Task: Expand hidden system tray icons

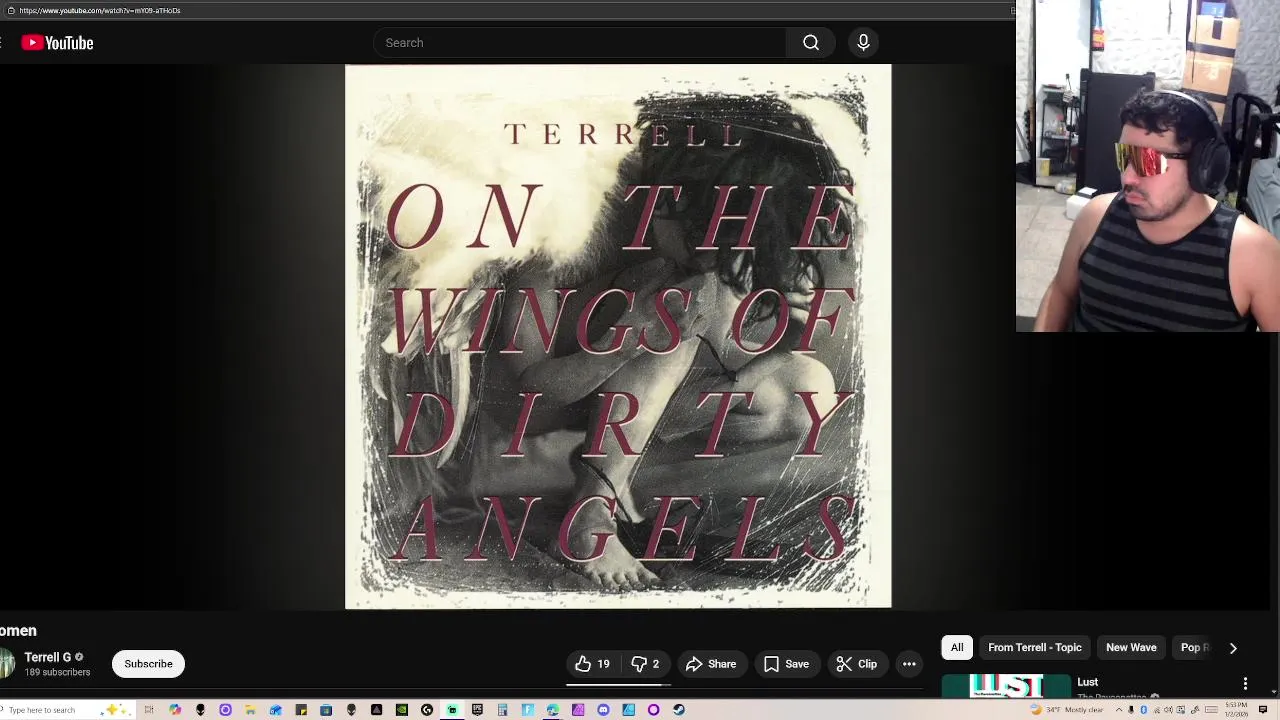Action: [1119, 710]
